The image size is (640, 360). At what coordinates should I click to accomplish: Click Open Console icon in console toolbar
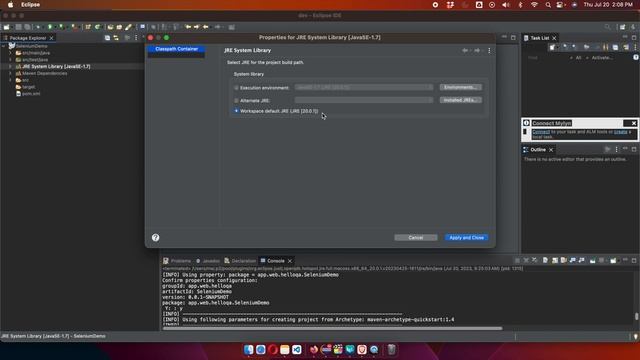pos(613,260)
